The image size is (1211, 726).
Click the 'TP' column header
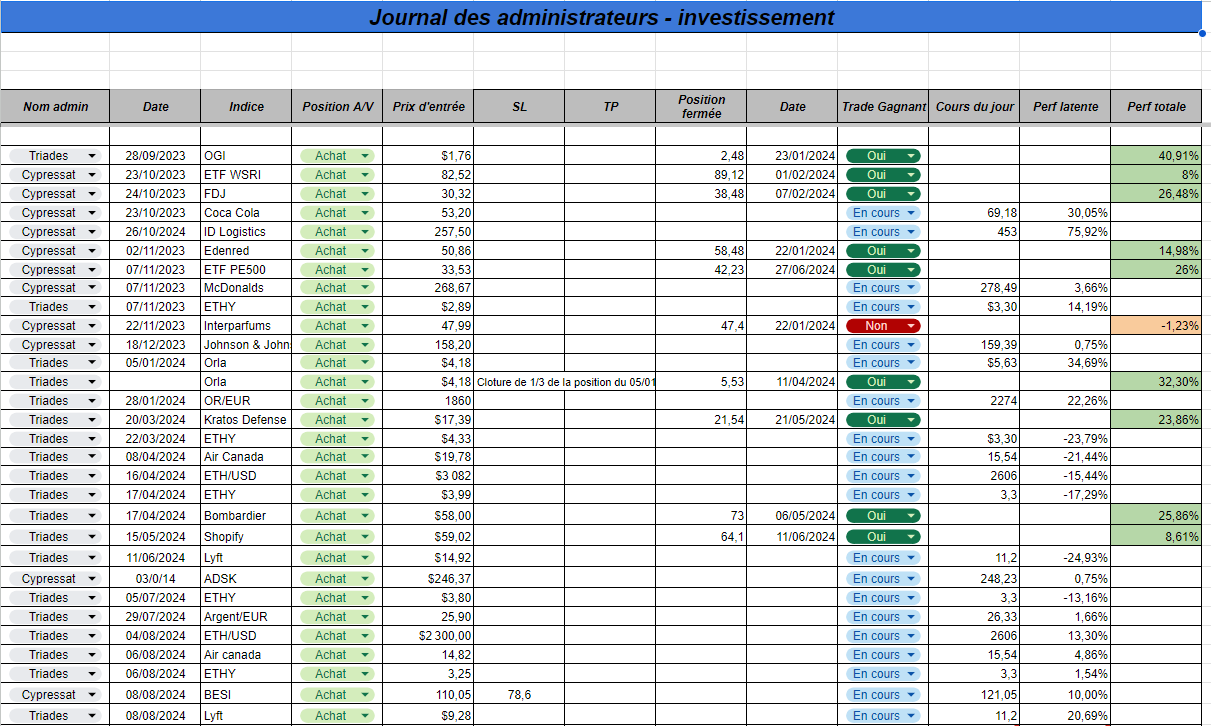[x=610, y=107]
